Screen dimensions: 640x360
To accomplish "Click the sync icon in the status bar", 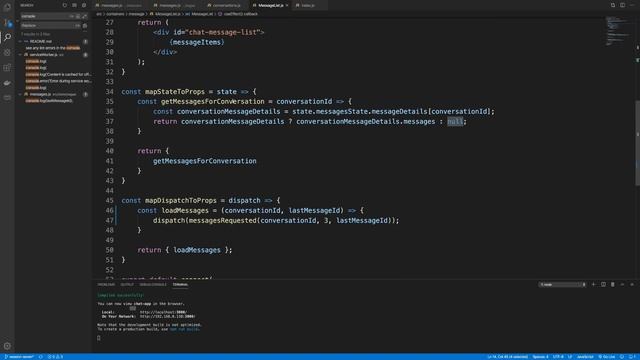I will coord(40,357).
